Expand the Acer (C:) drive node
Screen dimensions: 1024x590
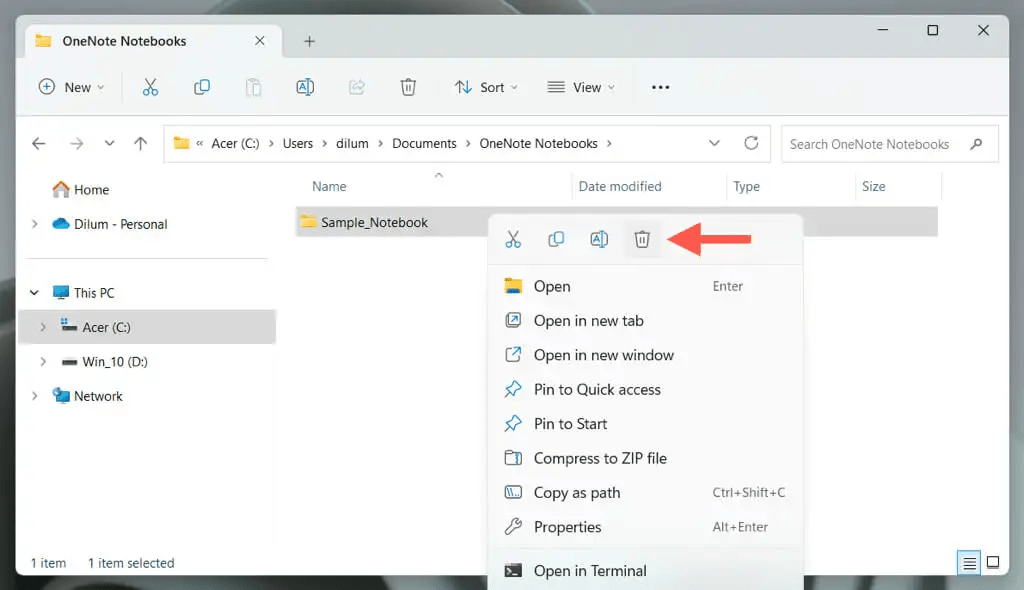pyautogui.click(x=43, y=327)
